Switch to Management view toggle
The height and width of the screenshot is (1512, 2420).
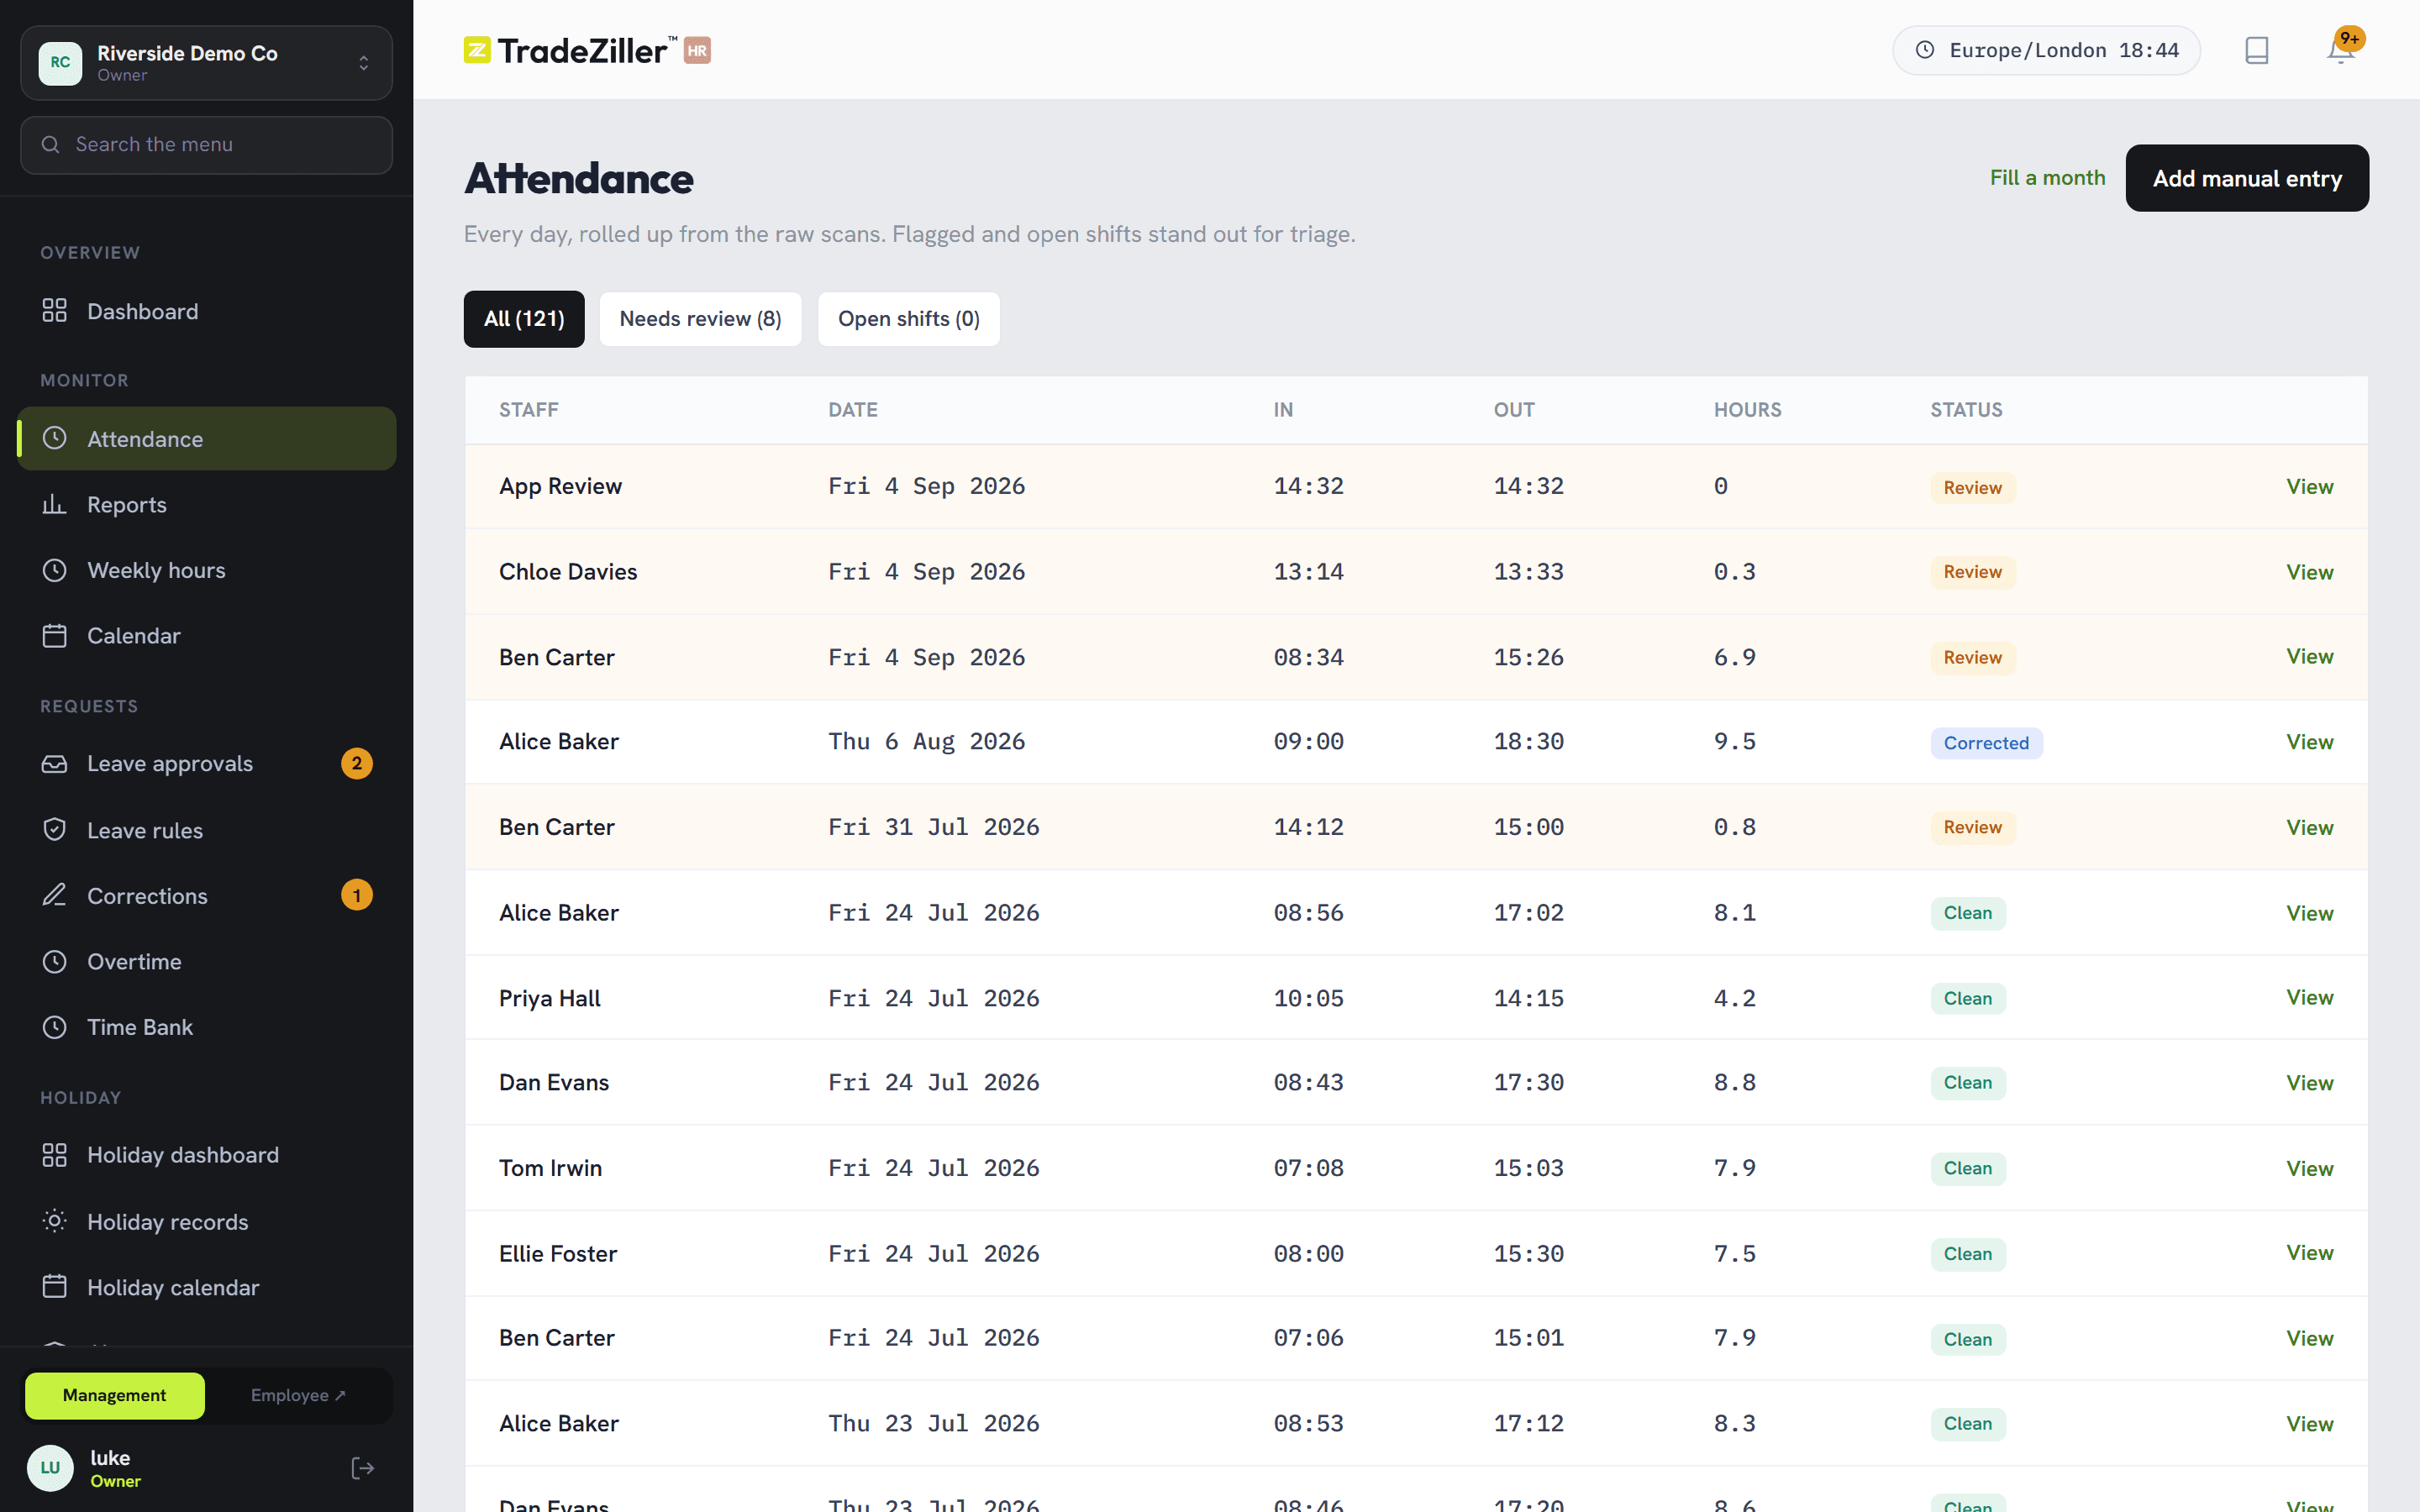click(115, 1395)
